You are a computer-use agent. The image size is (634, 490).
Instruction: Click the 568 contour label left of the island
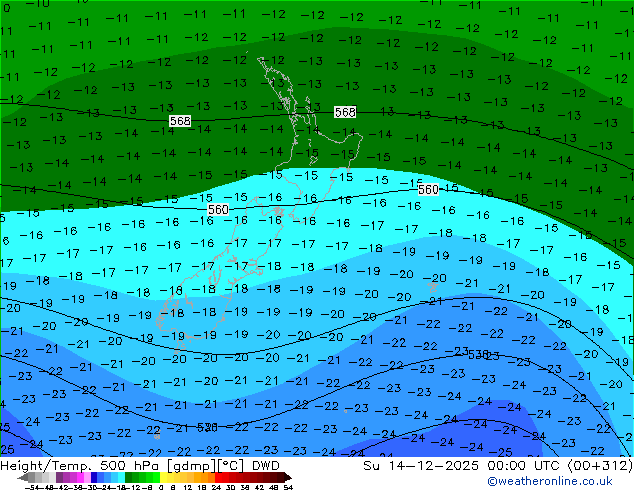180,121
